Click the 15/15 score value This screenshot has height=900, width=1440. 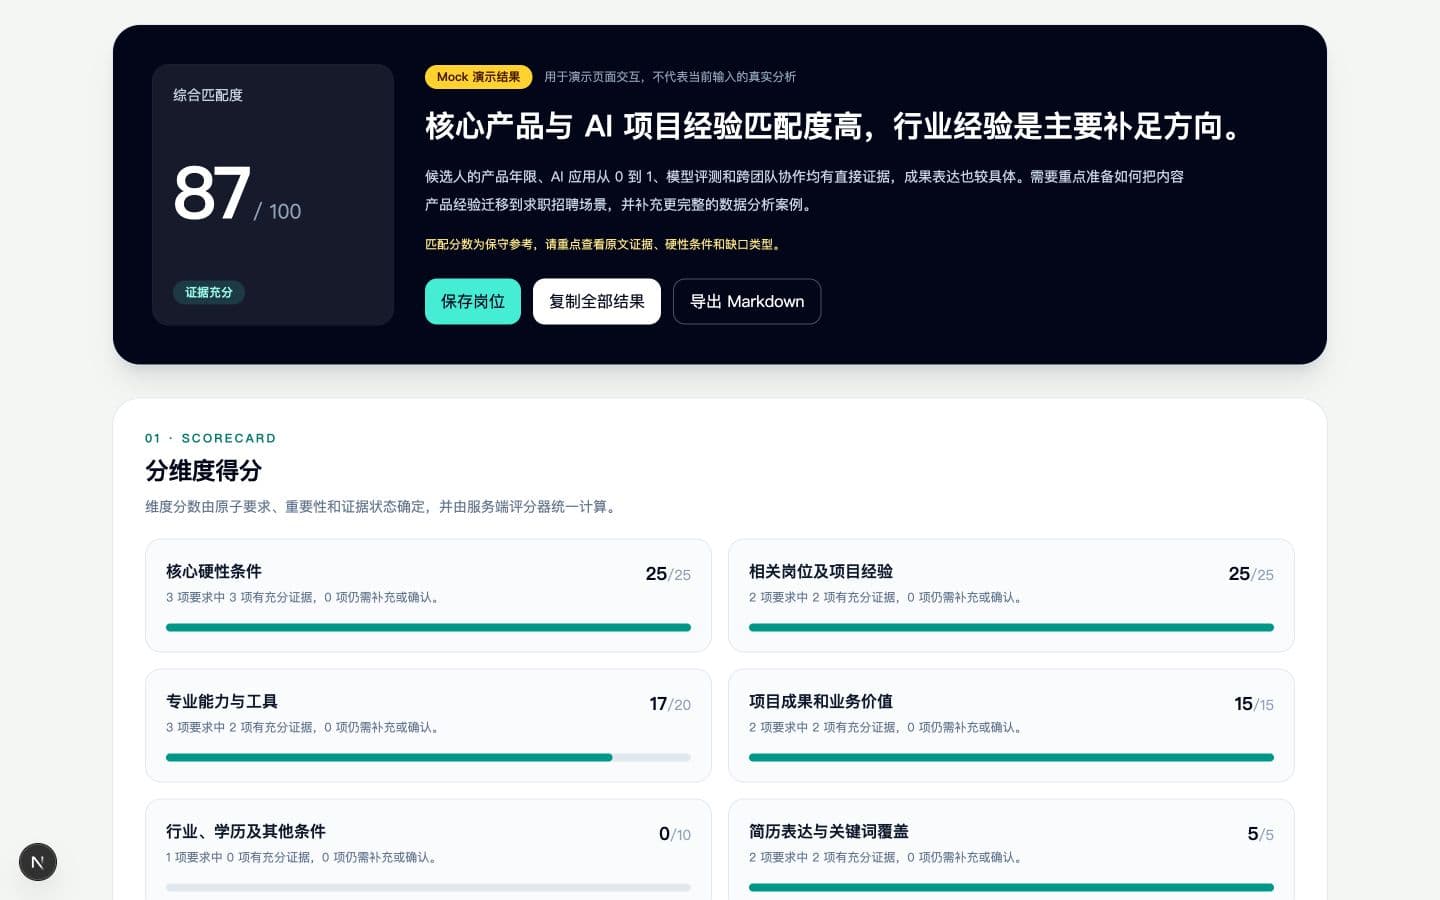[1254, 704]
